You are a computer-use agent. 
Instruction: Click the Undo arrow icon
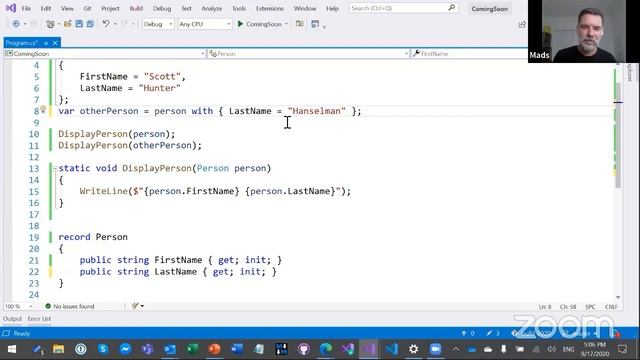click(106, 24)
